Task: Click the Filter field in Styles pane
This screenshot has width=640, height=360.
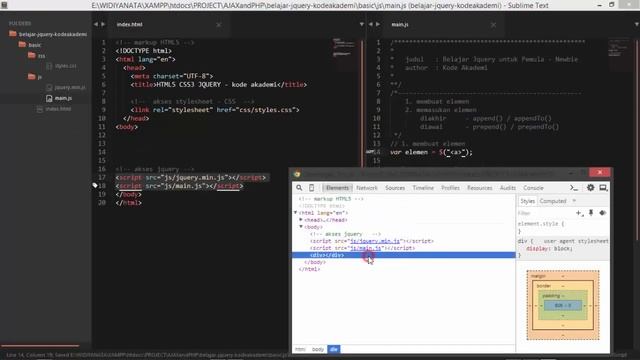Action: pyautogui.click(x=545, y=213)
